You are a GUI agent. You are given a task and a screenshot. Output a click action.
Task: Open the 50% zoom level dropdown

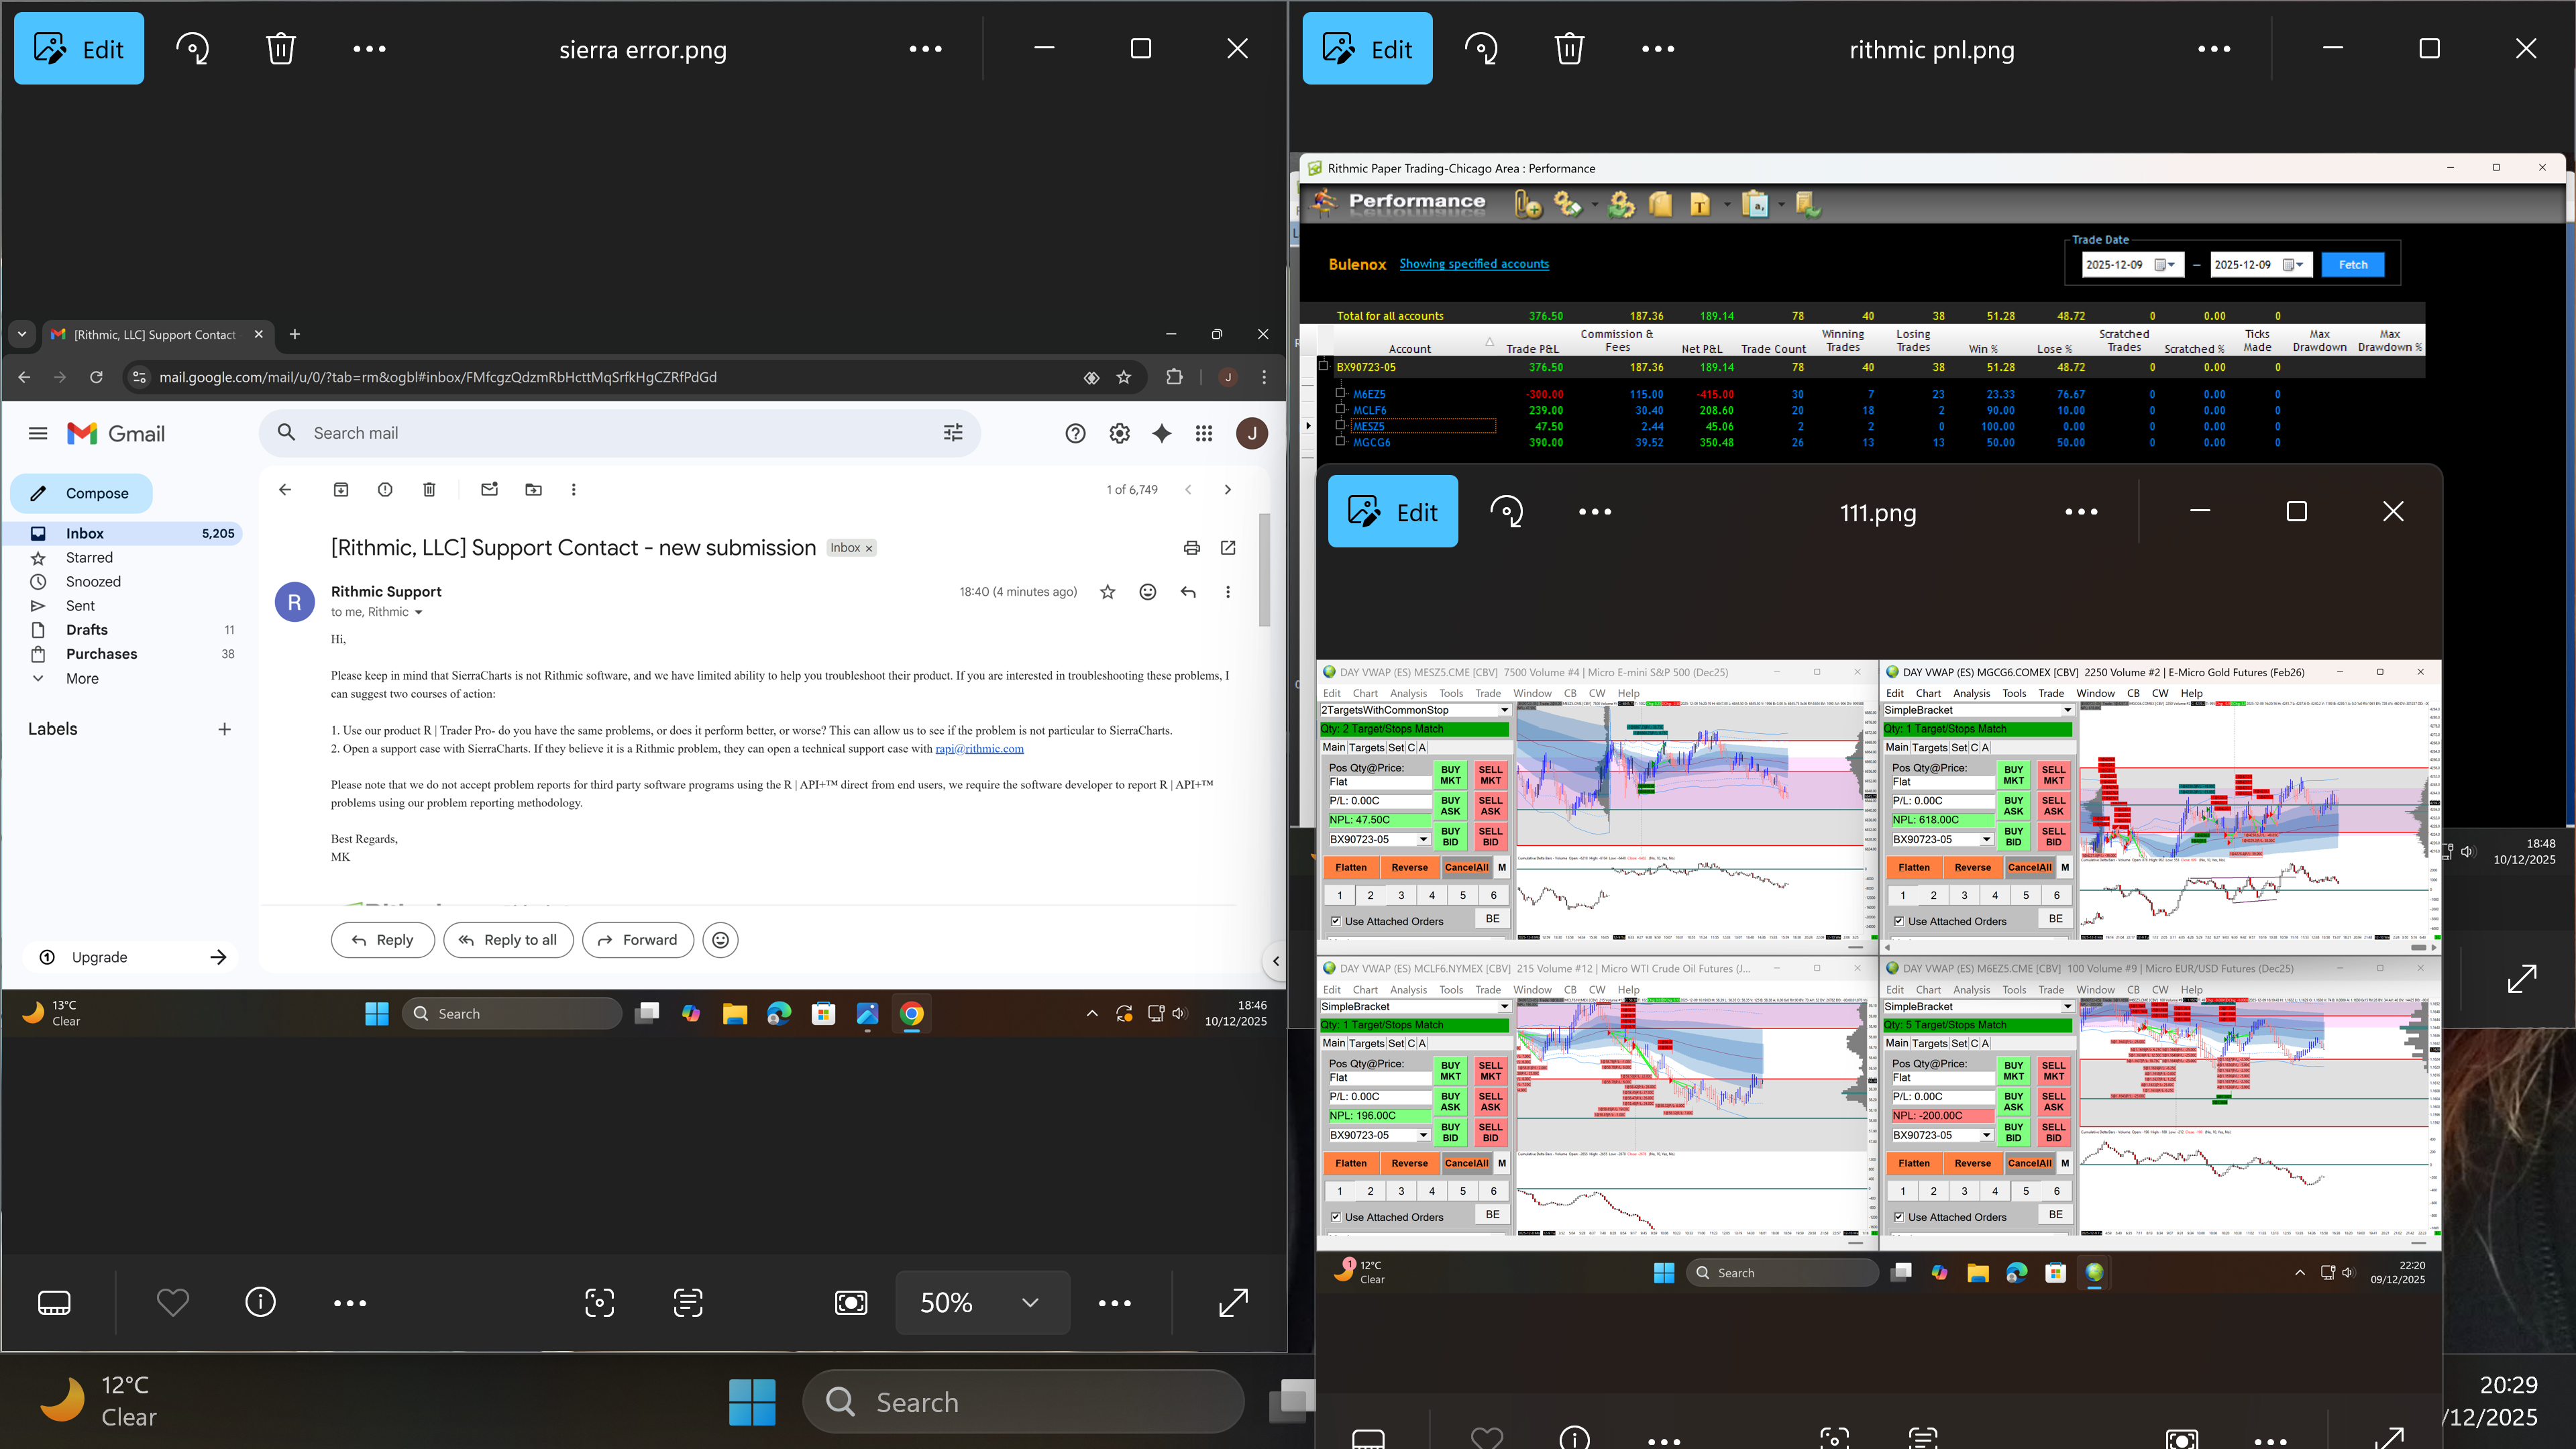[x=1030, y=1302]
